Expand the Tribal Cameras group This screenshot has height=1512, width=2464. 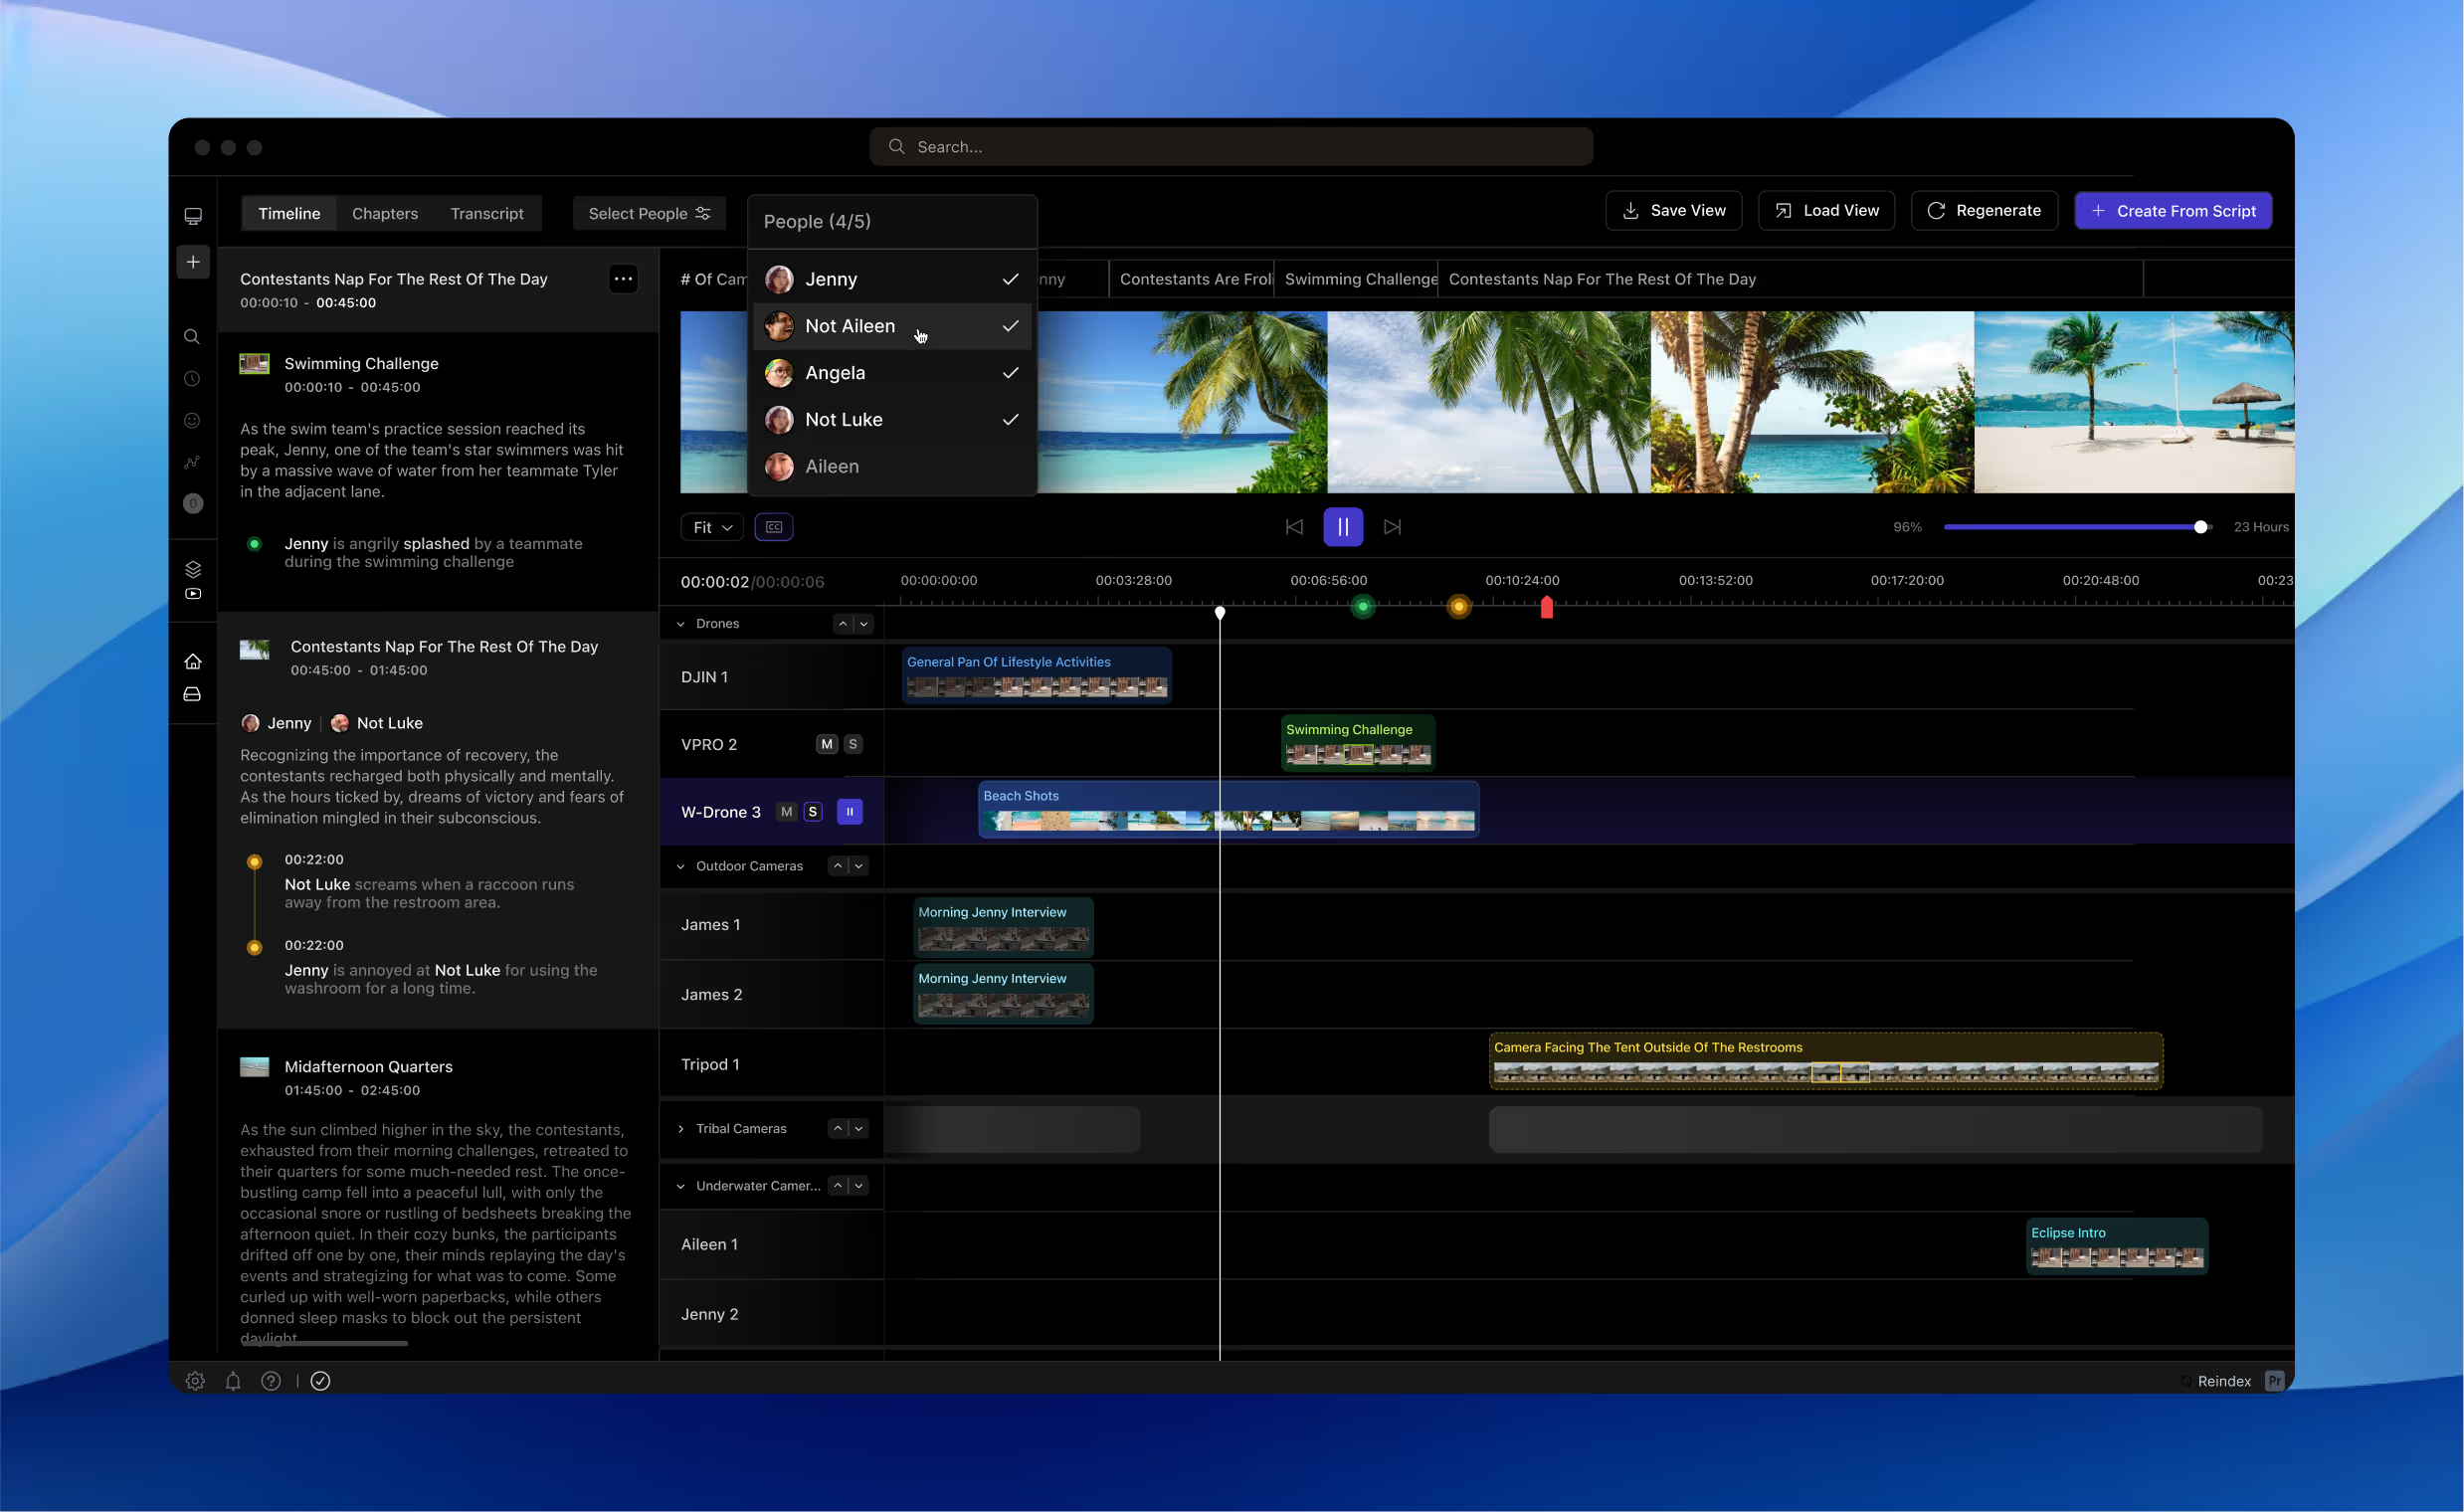[681, 1129]
